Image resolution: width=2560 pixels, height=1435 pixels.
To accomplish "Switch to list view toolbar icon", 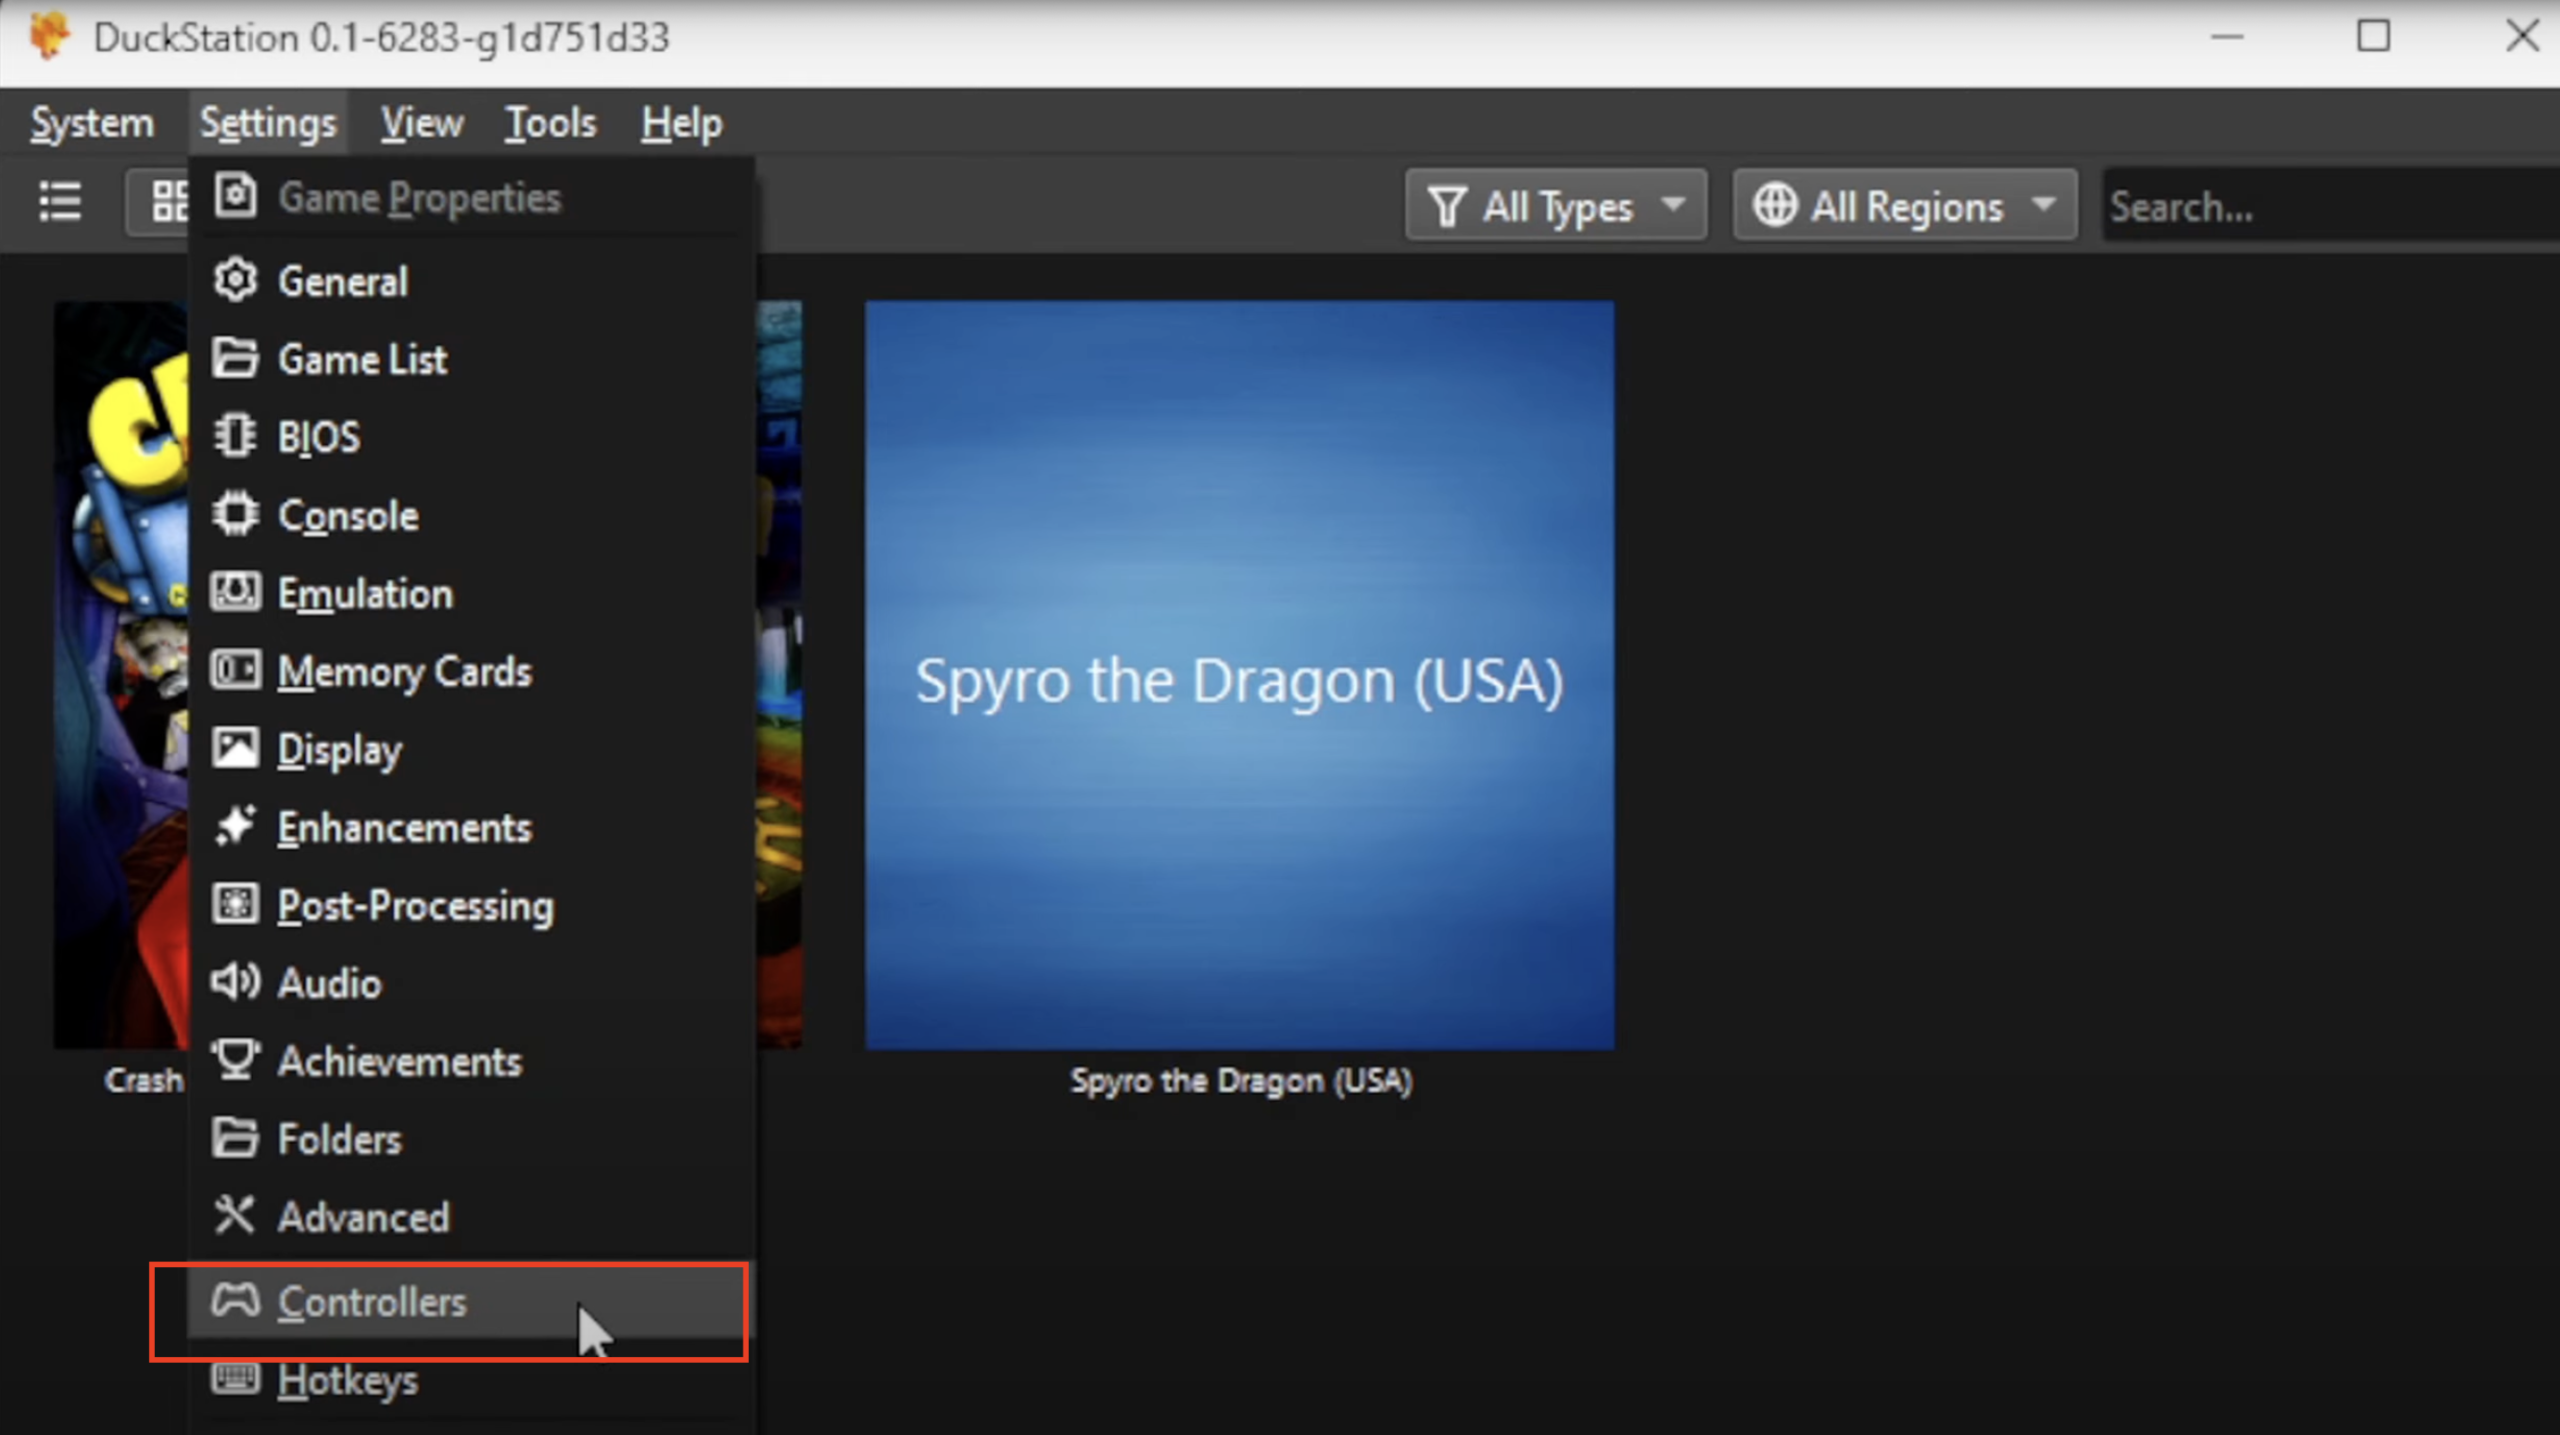I will click(60, 203).
